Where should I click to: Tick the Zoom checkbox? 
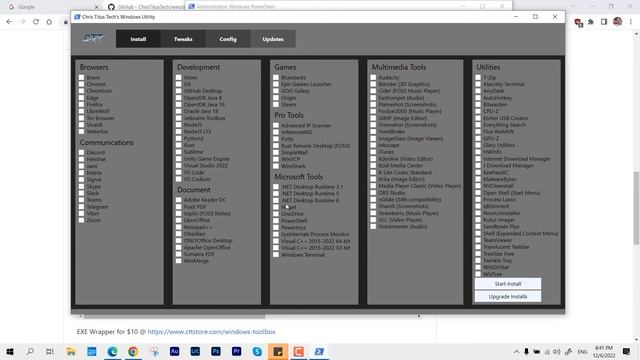tap(81, 220)
